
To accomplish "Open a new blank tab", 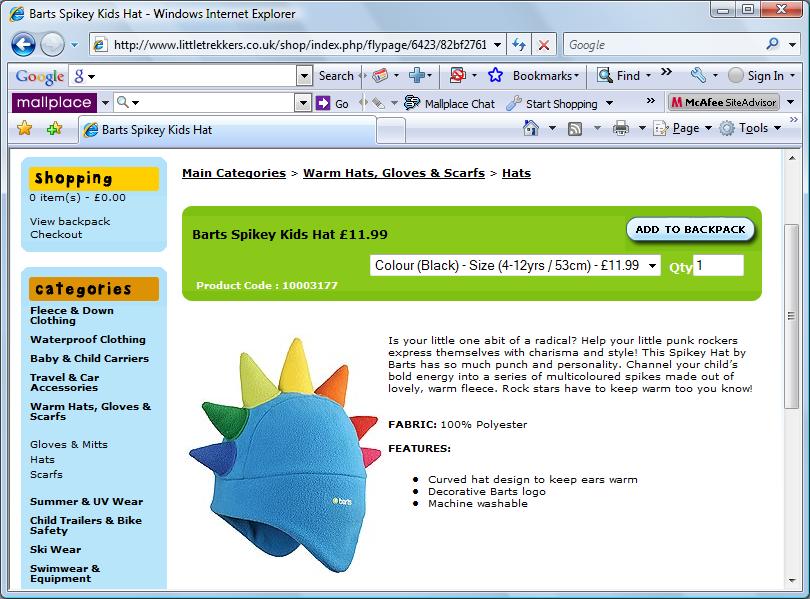I will click(391, 130).
